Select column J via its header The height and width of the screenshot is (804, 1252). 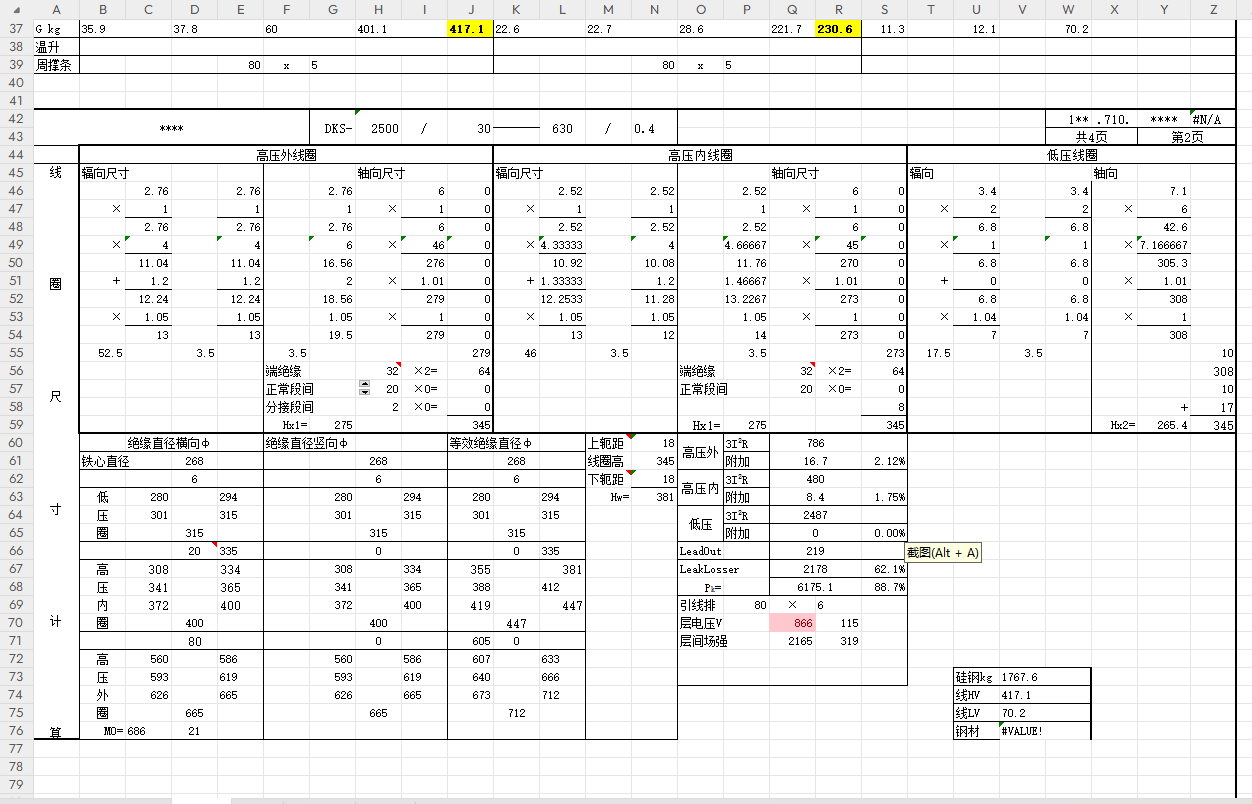pyautogui.click(x=469, y=9)
